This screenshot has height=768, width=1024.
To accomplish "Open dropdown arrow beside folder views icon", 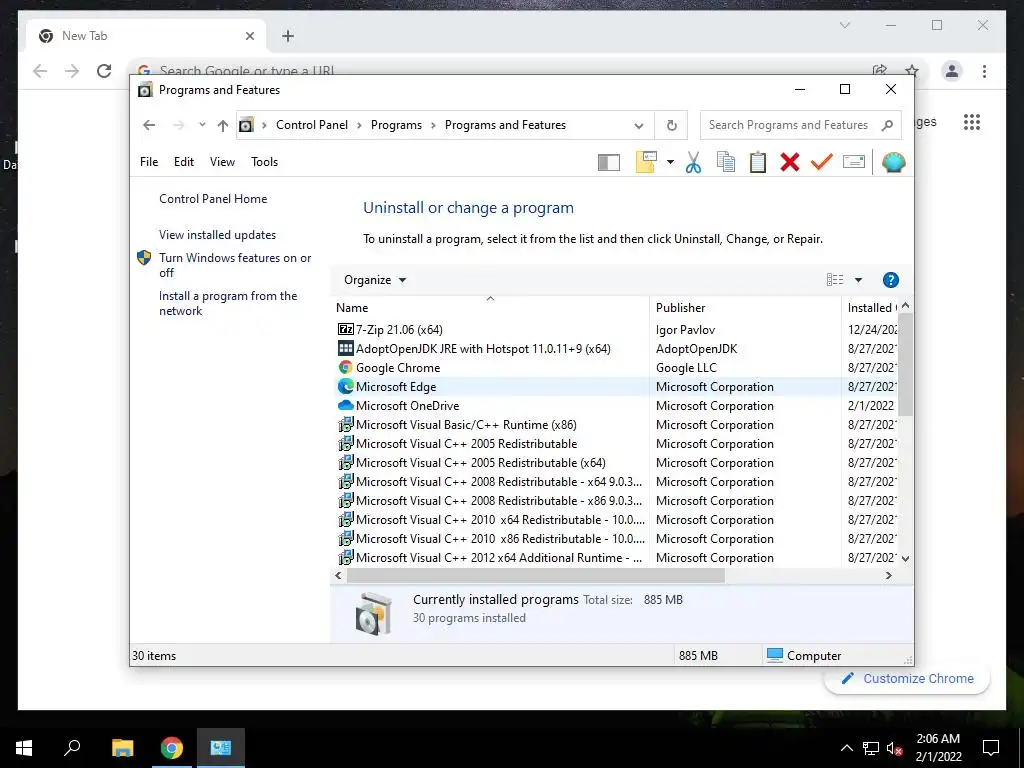I will 670,162.
